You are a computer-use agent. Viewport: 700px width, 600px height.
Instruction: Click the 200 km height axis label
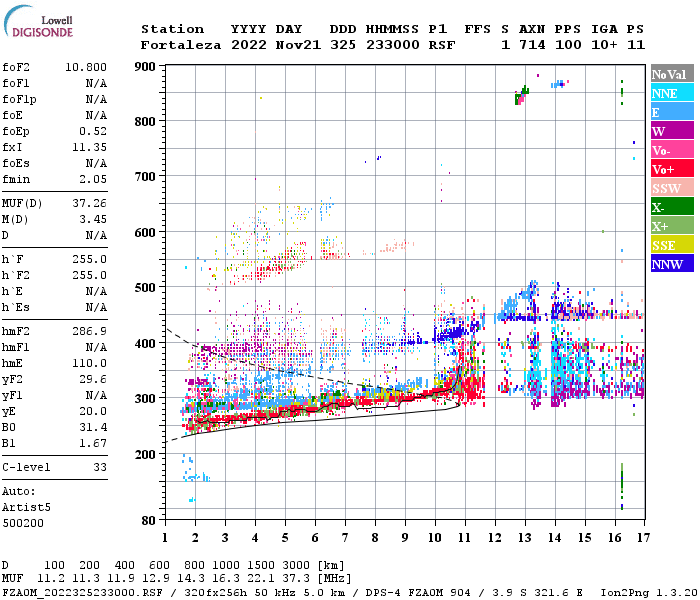tap(145, 454)
